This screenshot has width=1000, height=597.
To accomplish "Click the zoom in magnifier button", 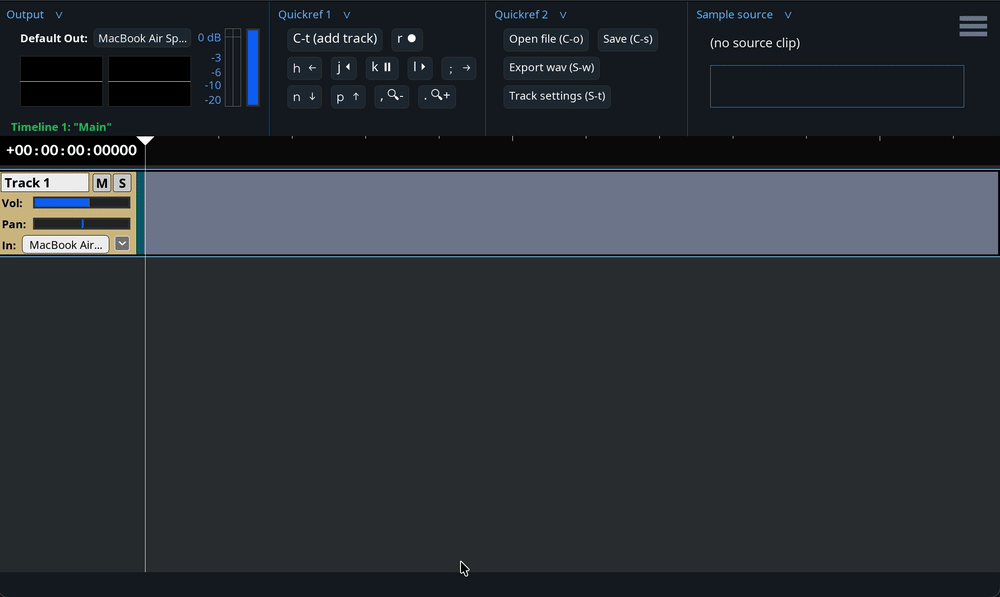I will pyautogui.click(x=437, y=96).
